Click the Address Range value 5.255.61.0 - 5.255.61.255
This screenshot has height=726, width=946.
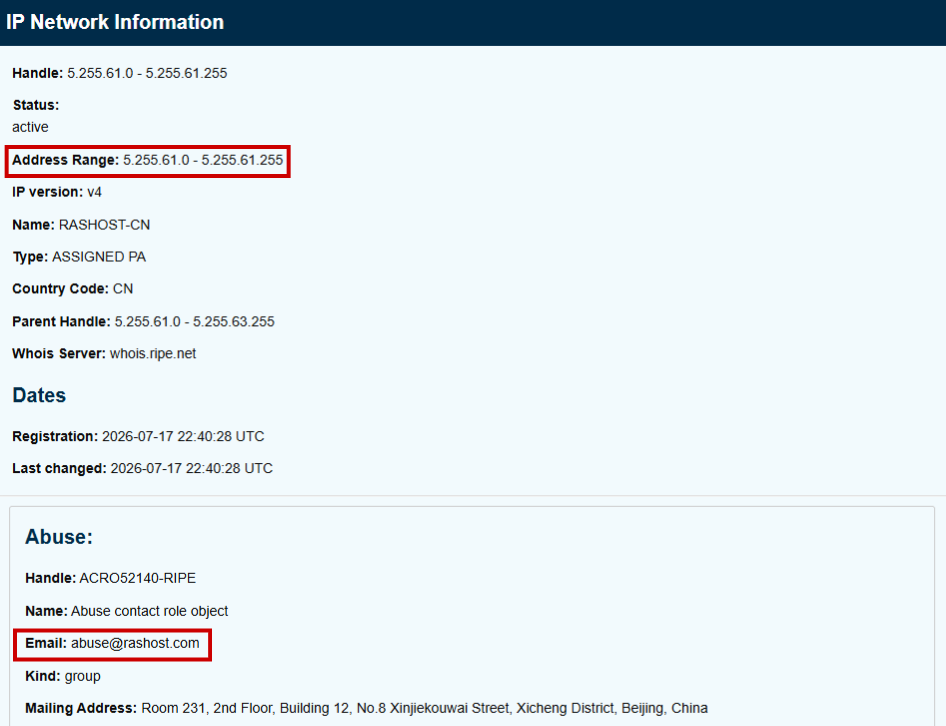pyautogui.click(x=203, y=161)
